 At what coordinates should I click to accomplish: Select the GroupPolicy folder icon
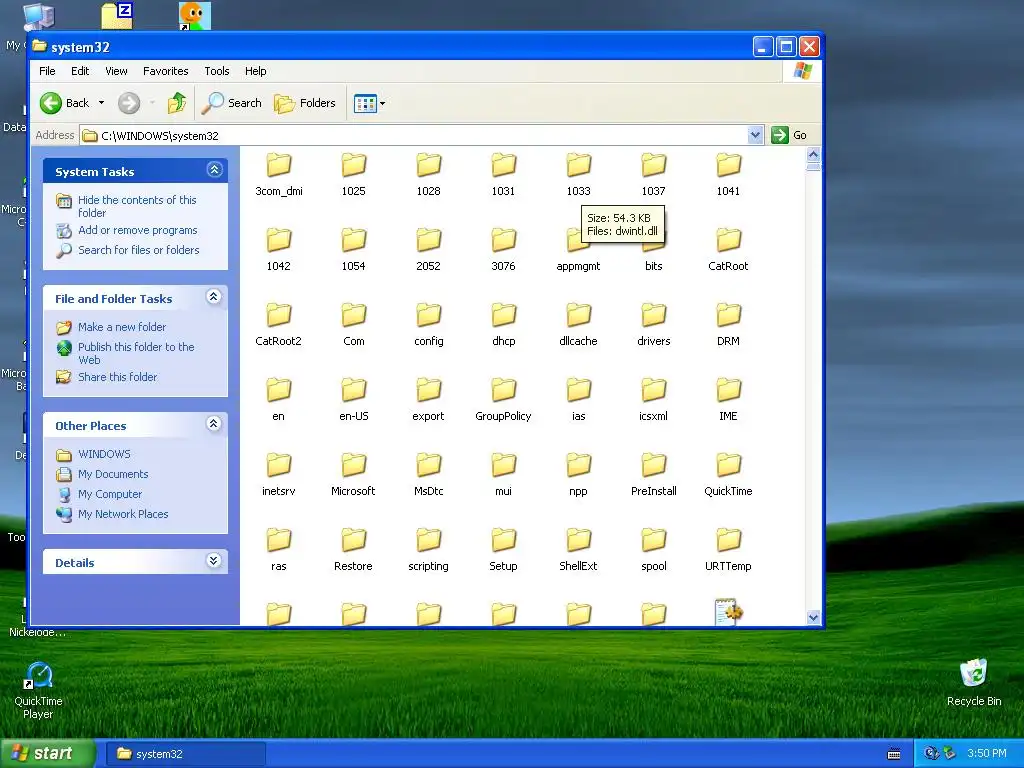tap(504, 391)
